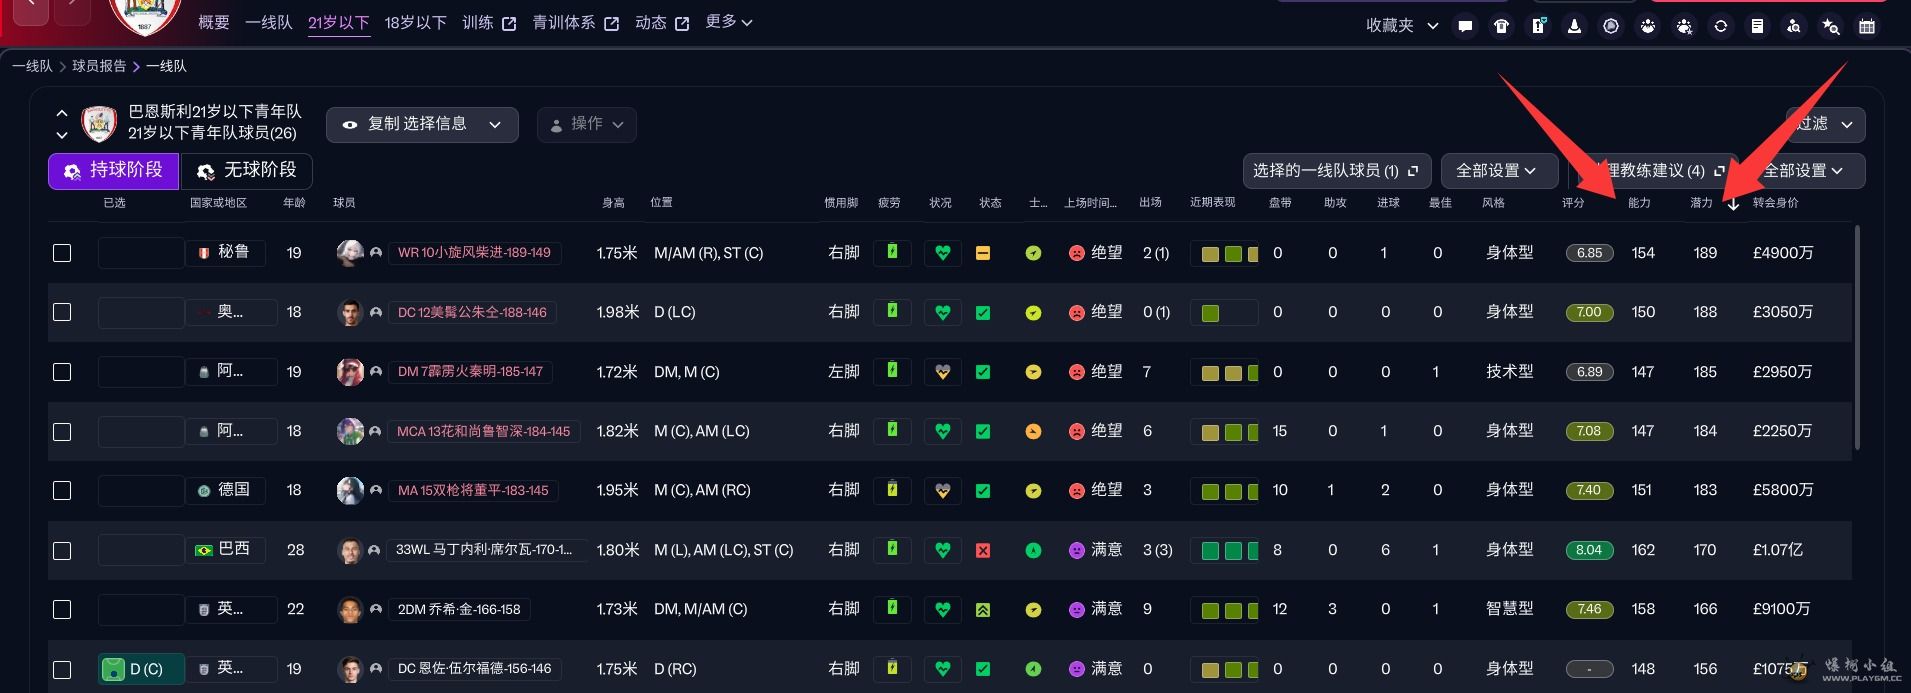Tick the checkbox for WR 10小旋风柴进 row
Image resolution: width=1911 pixels, height=693 pixels.
[x=62, y=253]
